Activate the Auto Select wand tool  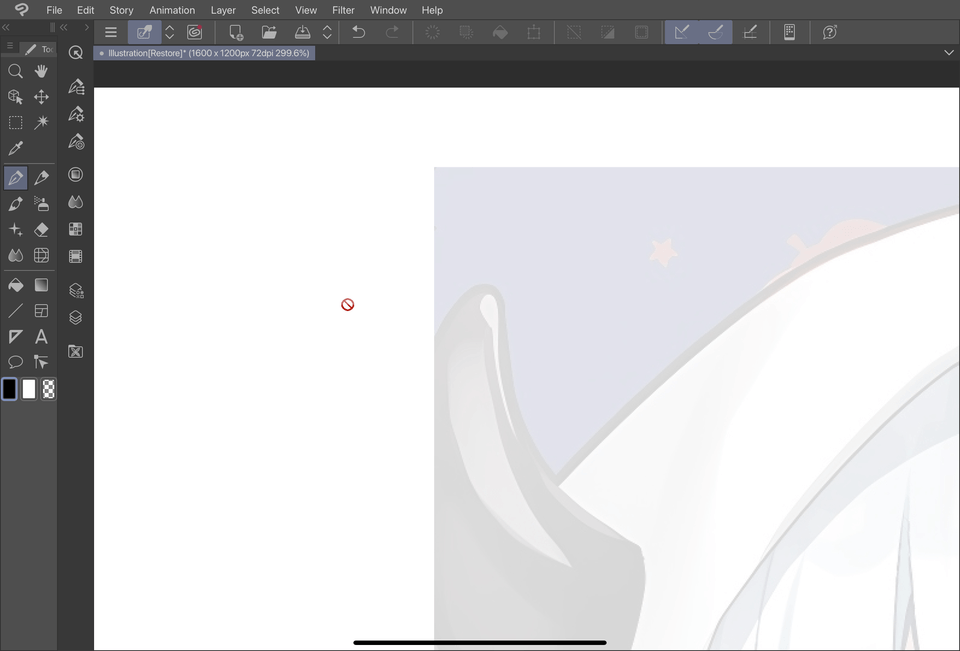click(x=41, y=122)
